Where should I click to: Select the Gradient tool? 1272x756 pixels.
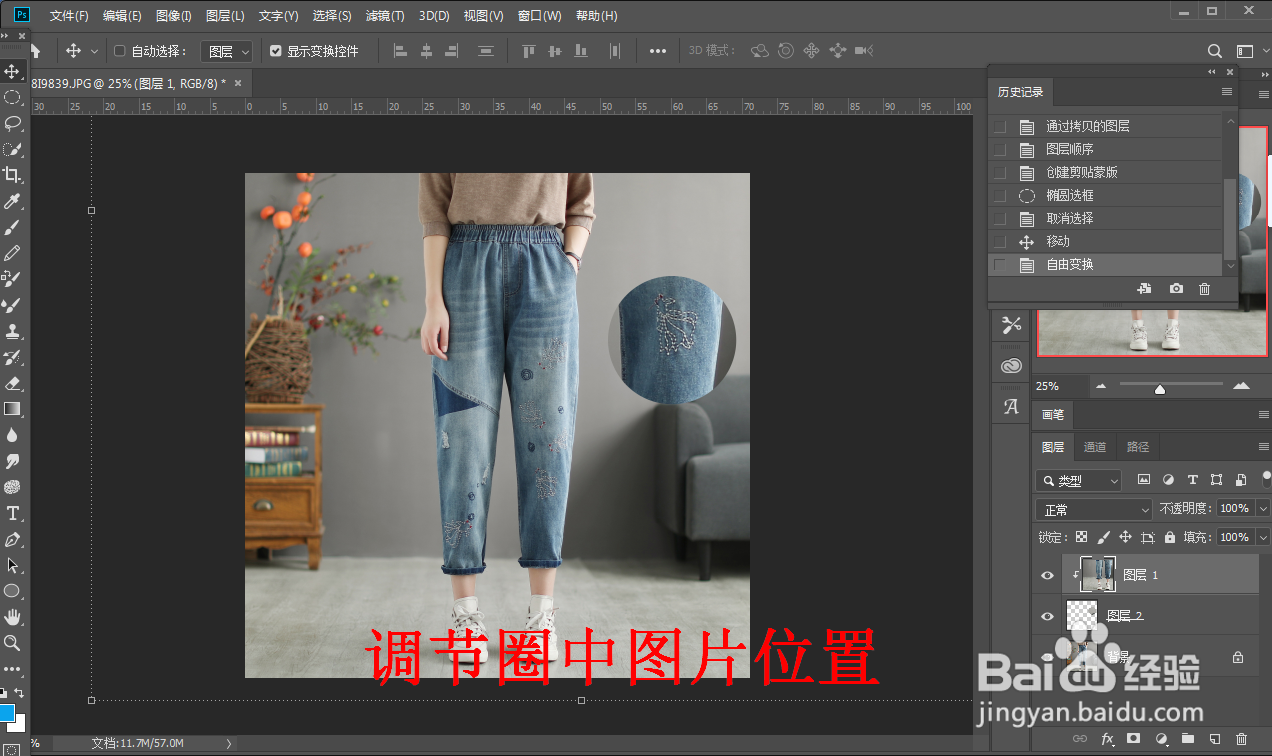point(12,409)
